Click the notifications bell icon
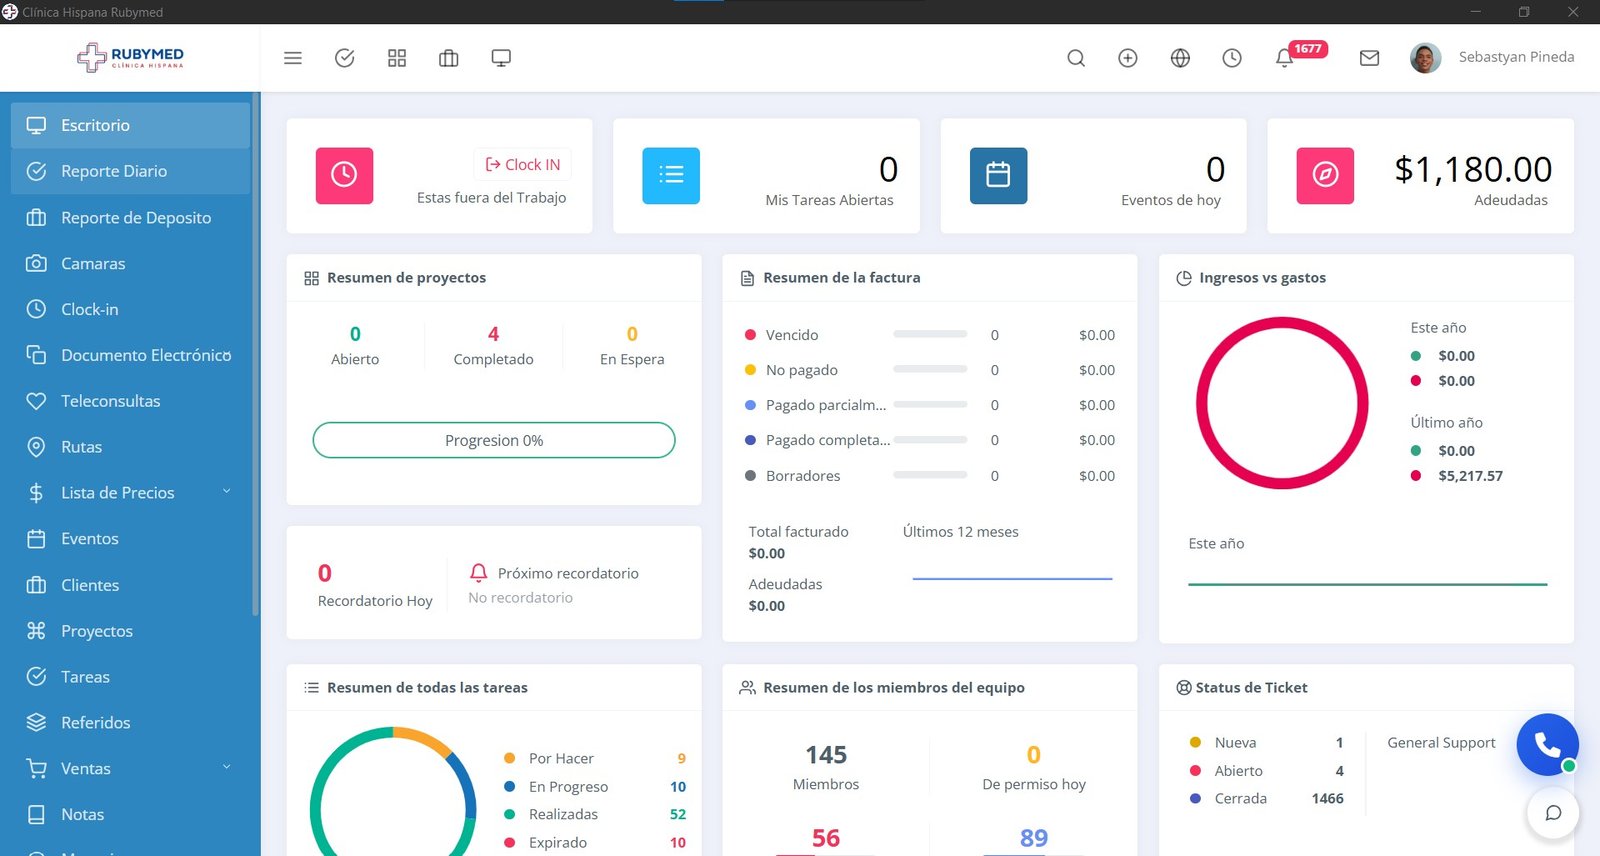Image resolution: width=1600 pixels, height=856 pixels. click(x=1285, y=58)
